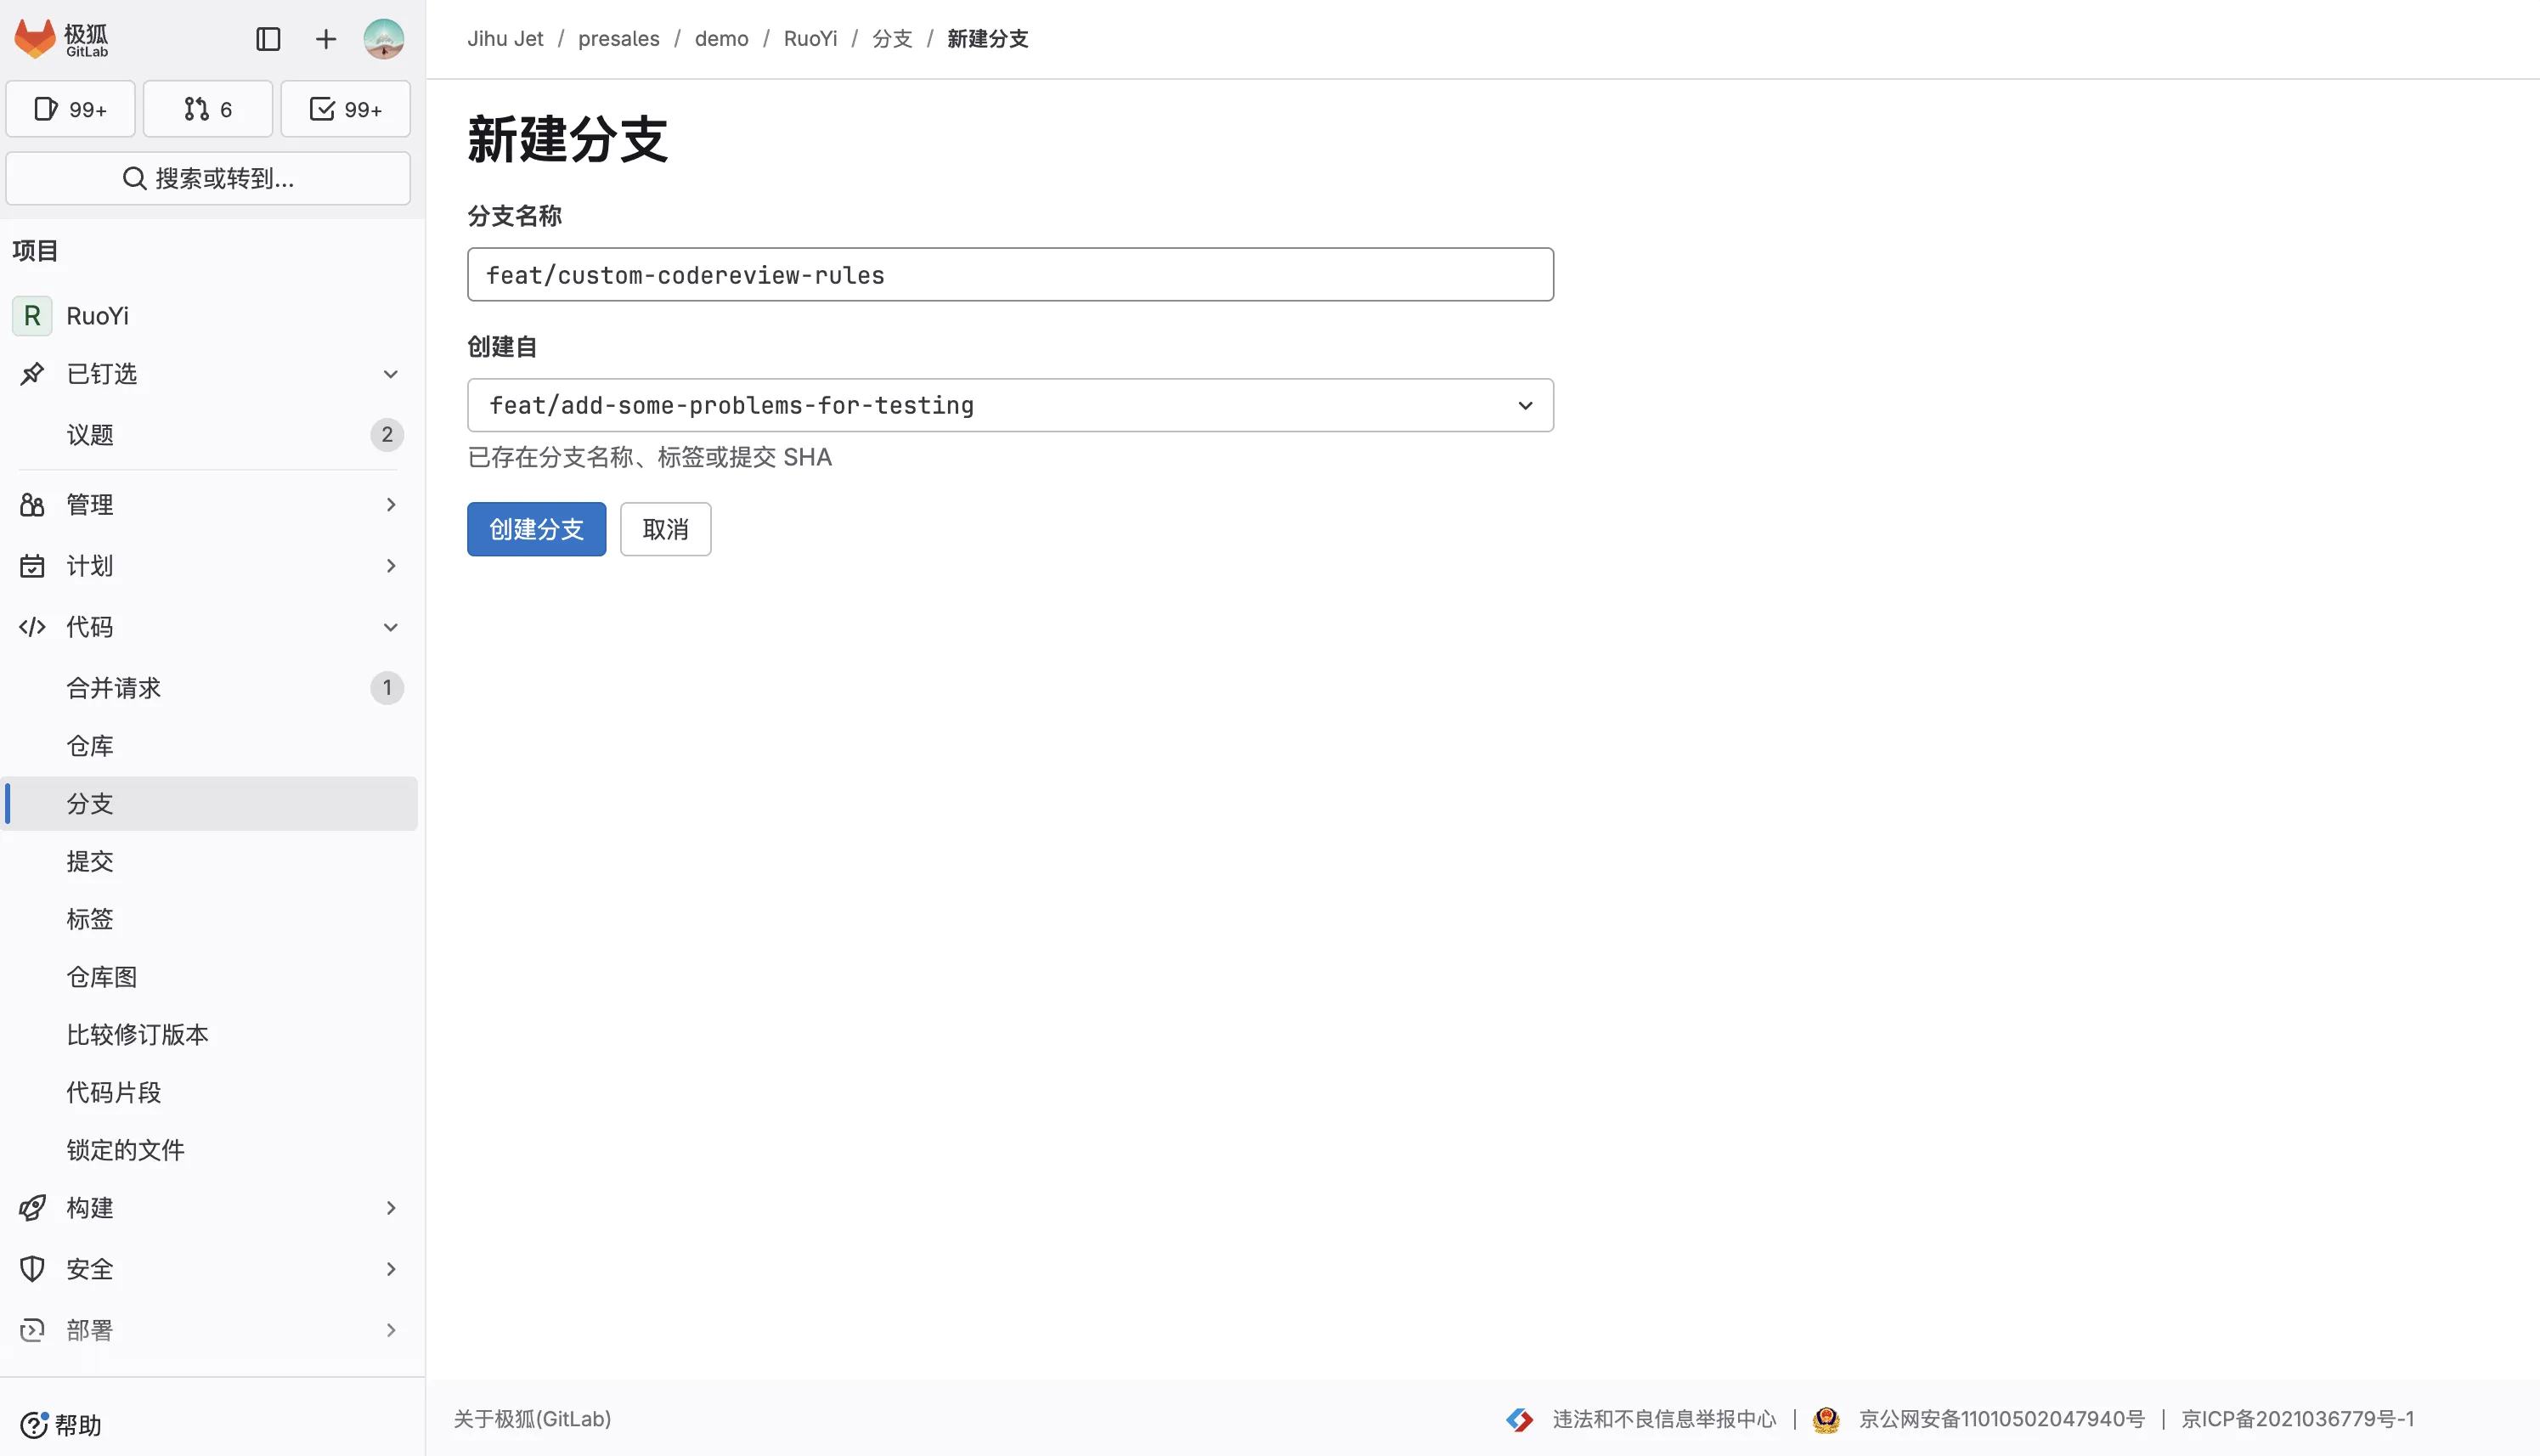Open assigned issues counter 99+
Screen dimensions: 2540x1456
(x=70, y=109)
